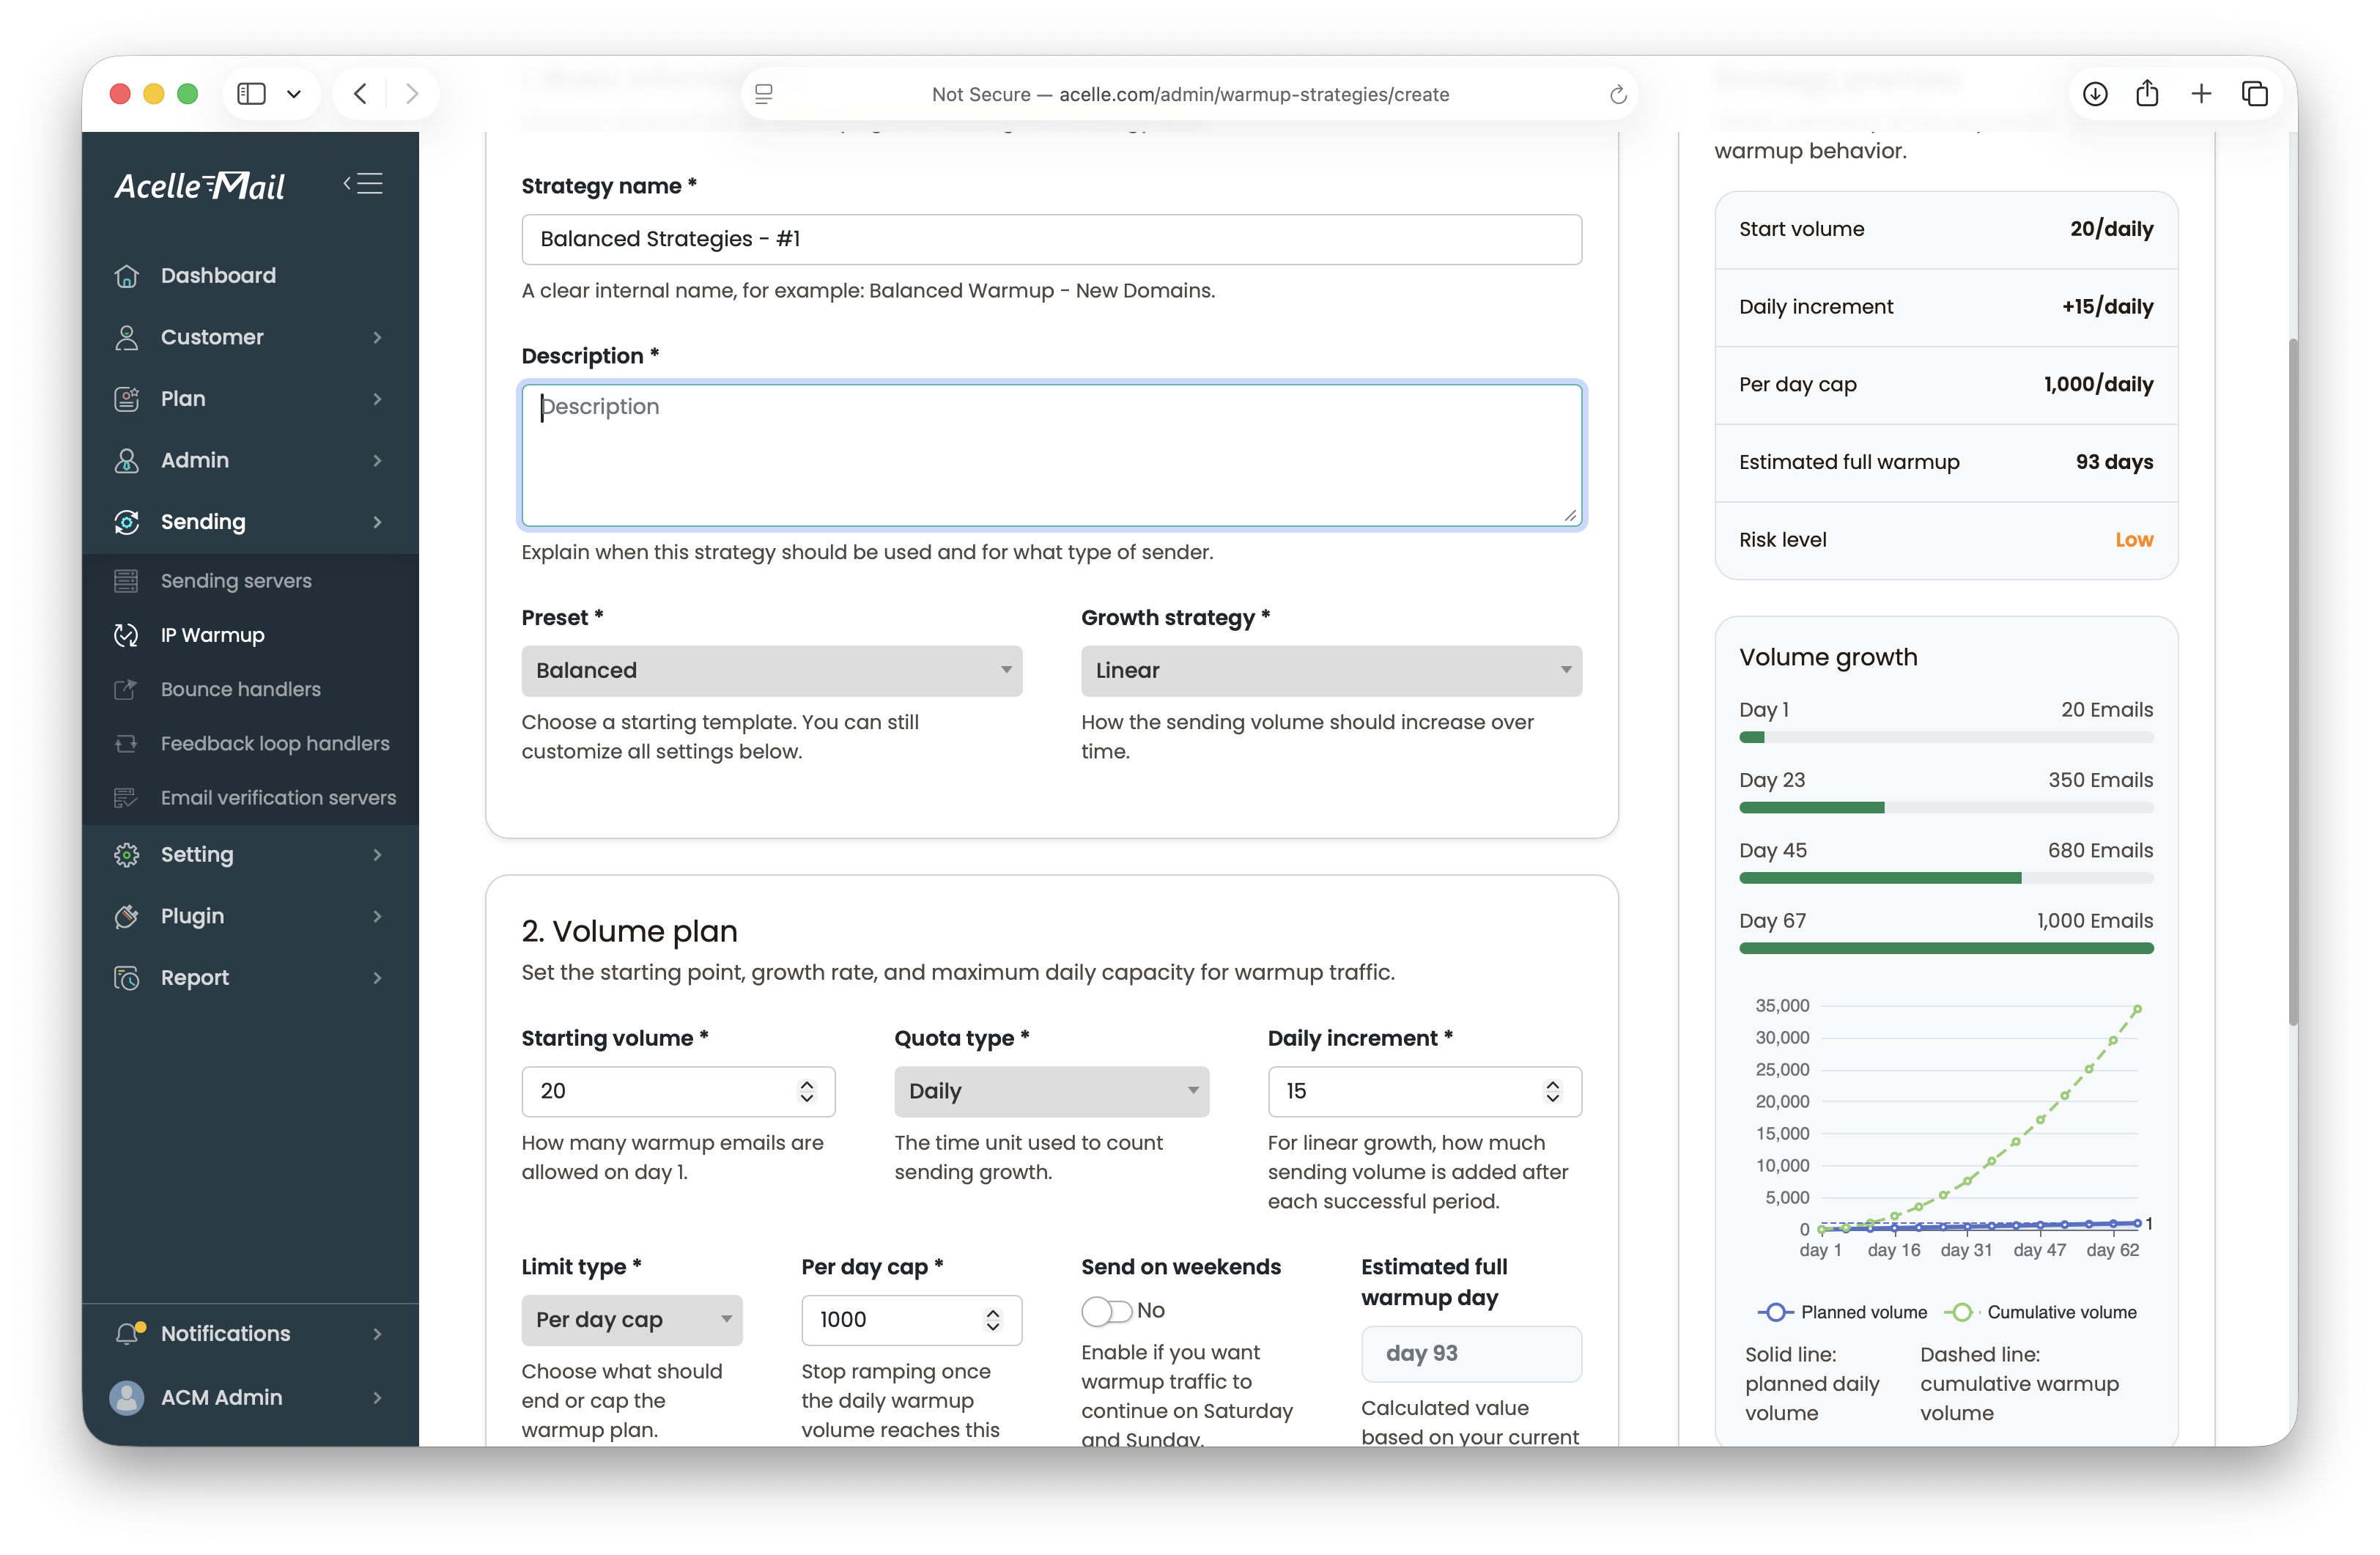
Task: Open the Growth strategy dropdown
Action: click(x=1331, y=671)
